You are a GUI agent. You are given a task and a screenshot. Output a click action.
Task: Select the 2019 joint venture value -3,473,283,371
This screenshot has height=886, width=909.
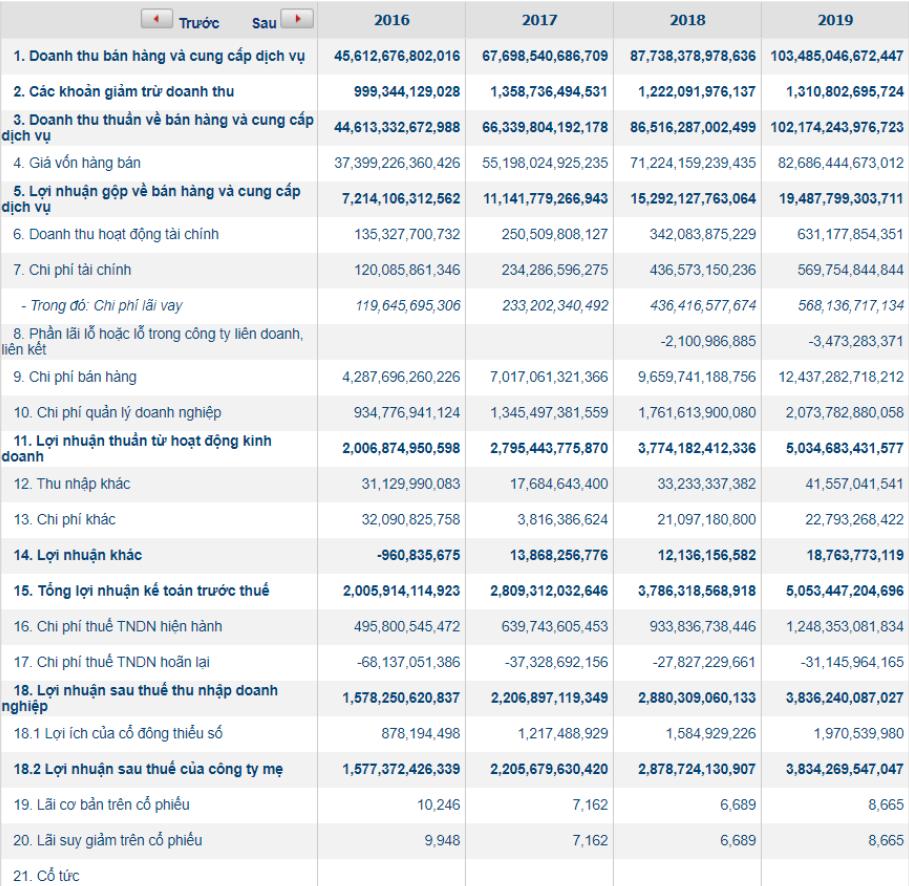point(856,342)
